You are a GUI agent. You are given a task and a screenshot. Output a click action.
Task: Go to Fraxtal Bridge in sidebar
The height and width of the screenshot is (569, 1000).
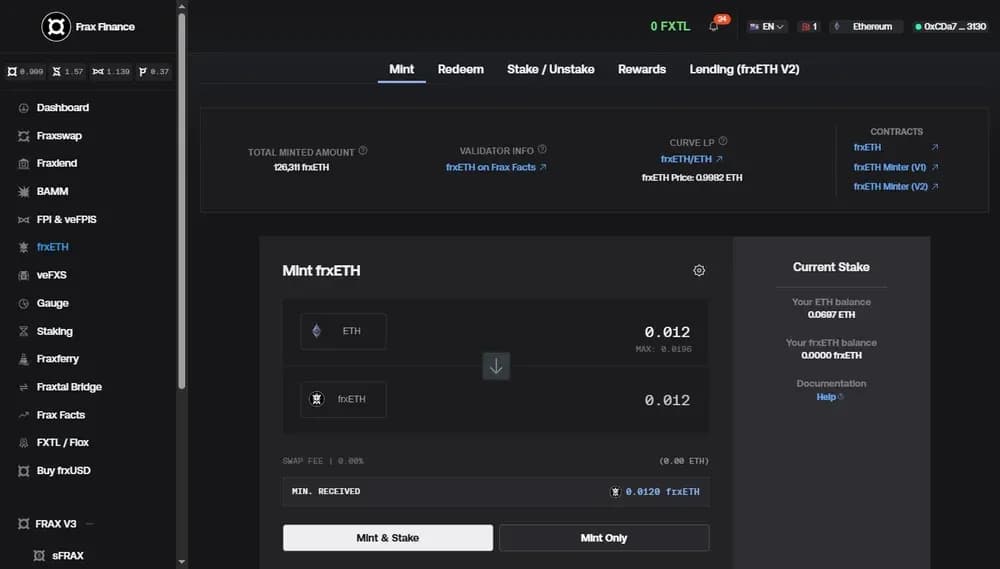tap(69, 386)
